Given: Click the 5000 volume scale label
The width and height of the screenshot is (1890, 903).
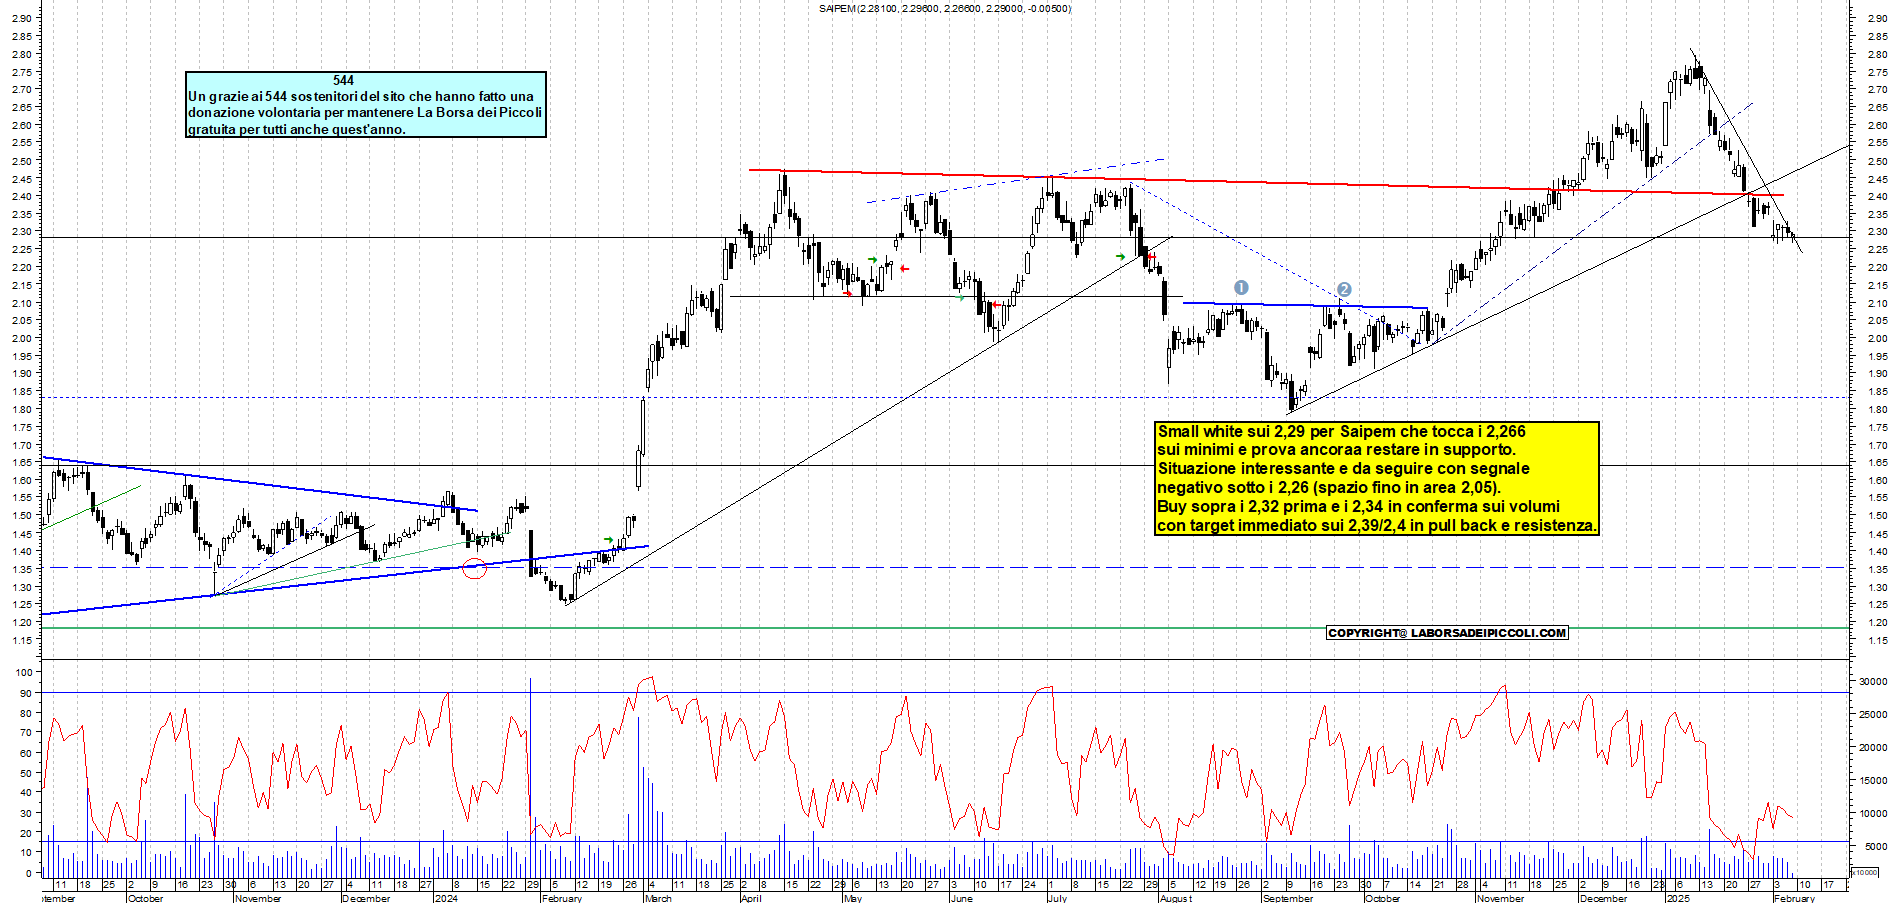Looking at the screenshot, I should 1875,846.
